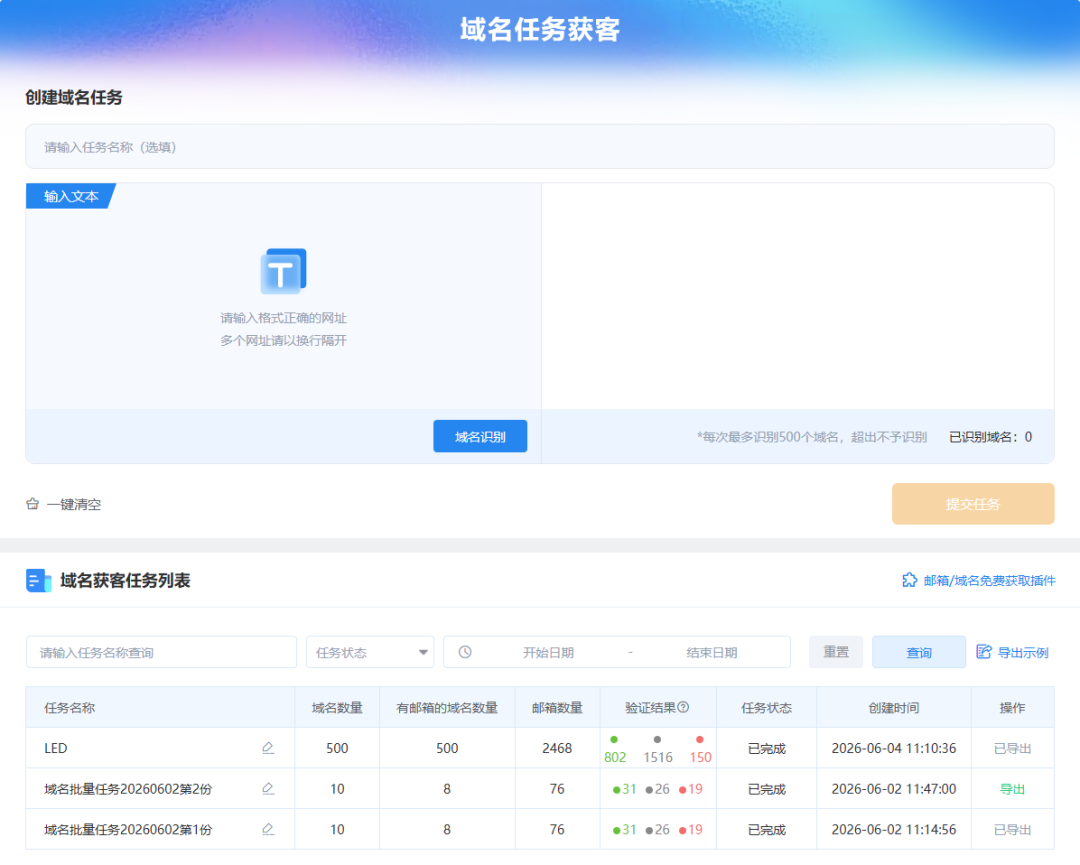The width and height of the screenshot is (1080, 865).
Task: Edit name of 域名批量任务20260602第2份 task
Action: [x=268, y=789]
